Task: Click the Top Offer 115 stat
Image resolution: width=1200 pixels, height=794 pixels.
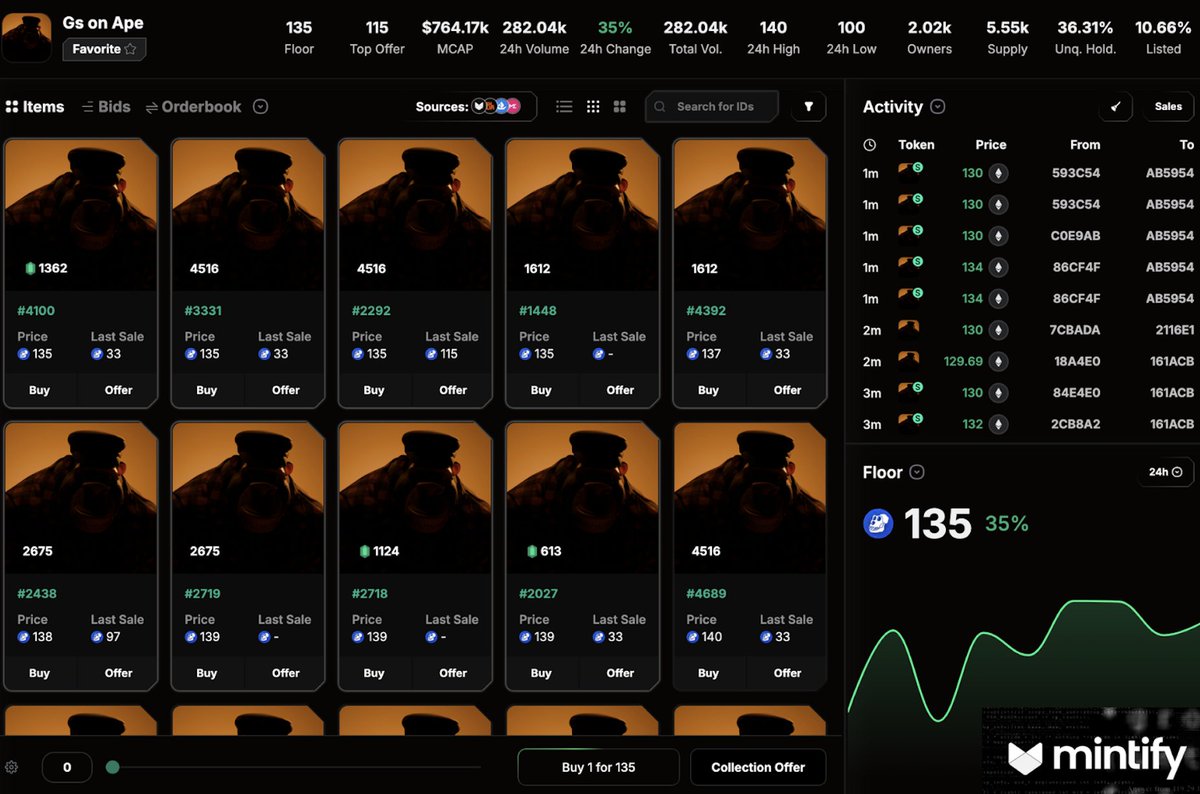Action: pyautogui.click(x=377, y=37)
